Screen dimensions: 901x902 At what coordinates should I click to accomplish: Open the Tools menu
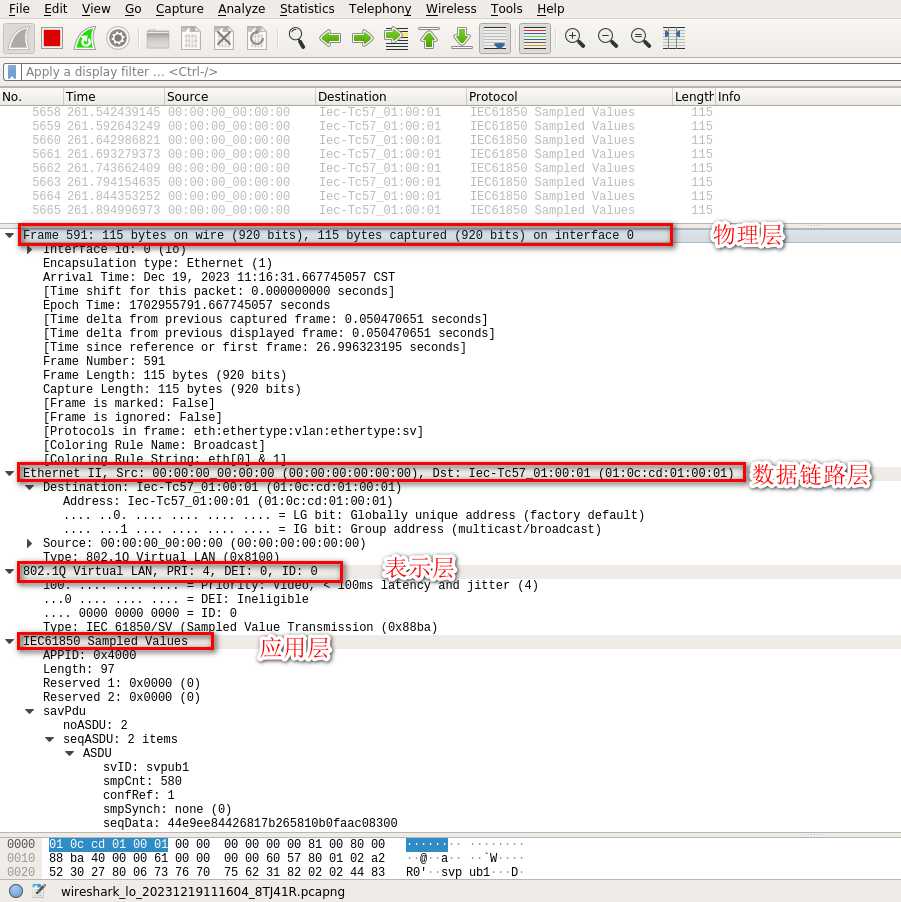(x=506, y=9)
